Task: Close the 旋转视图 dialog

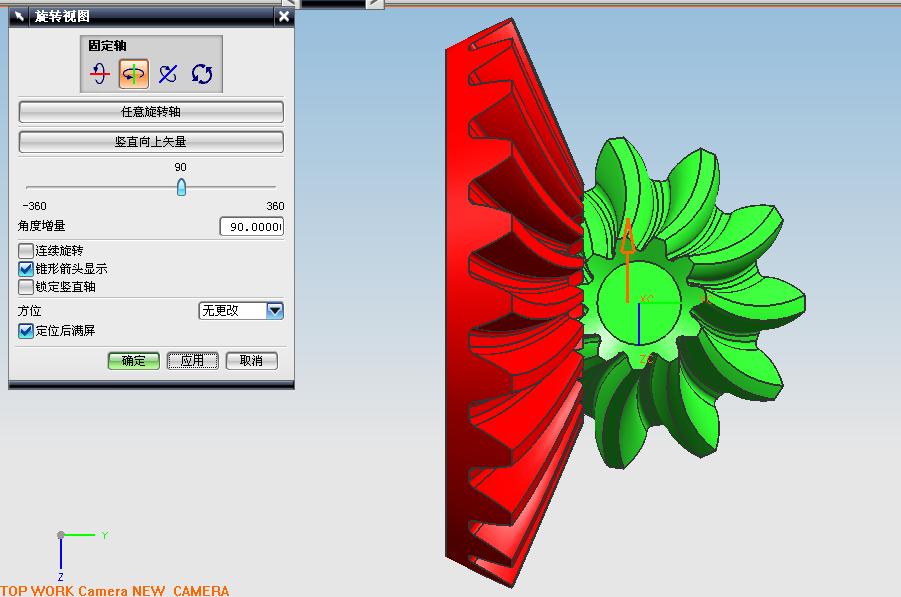Action: point(284,17)
